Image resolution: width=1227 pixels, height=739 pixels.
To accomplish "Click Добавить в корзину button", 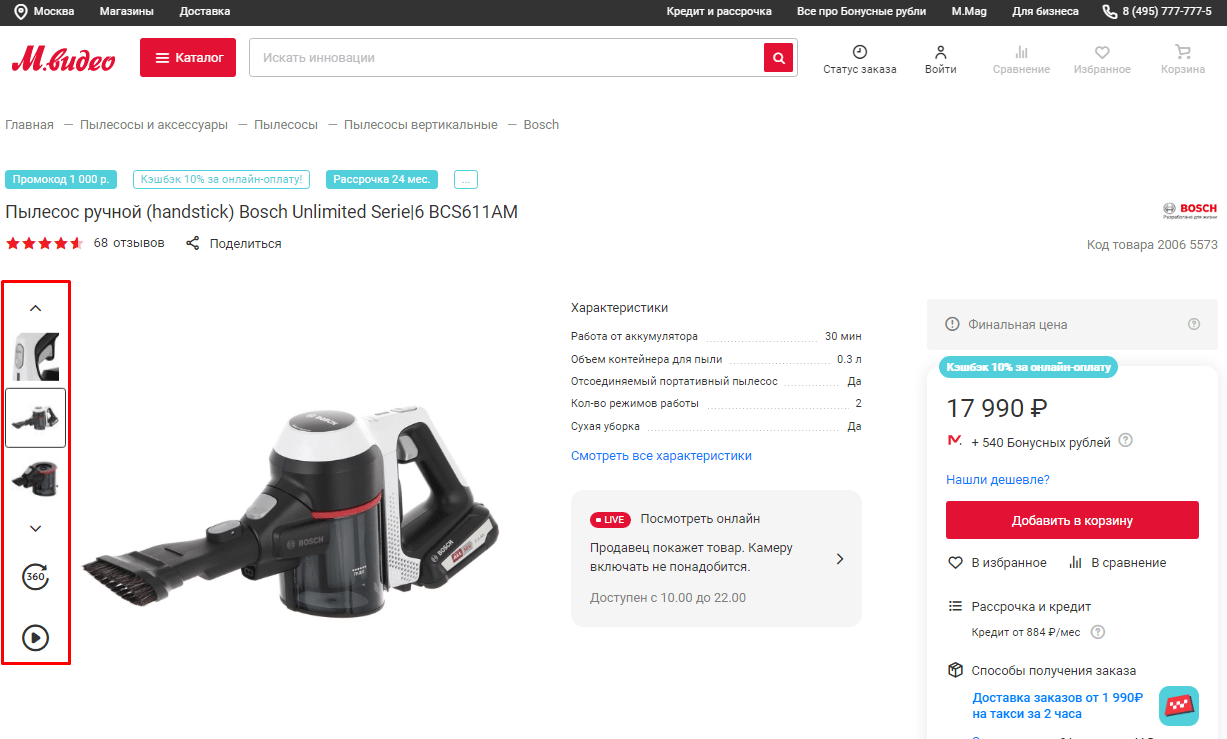I will coord(1072,520).
